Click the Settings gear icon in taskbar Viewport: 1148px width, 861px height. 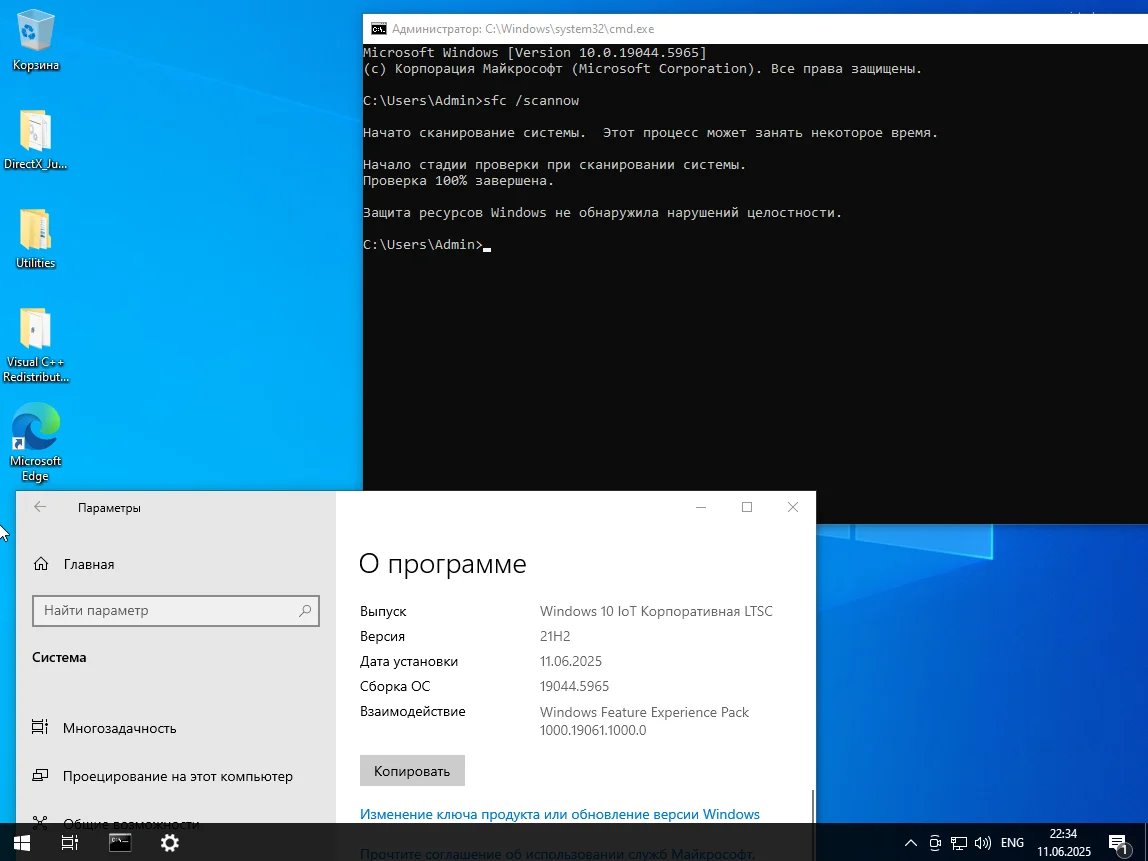pyautogui.click(x=170, y=843)
